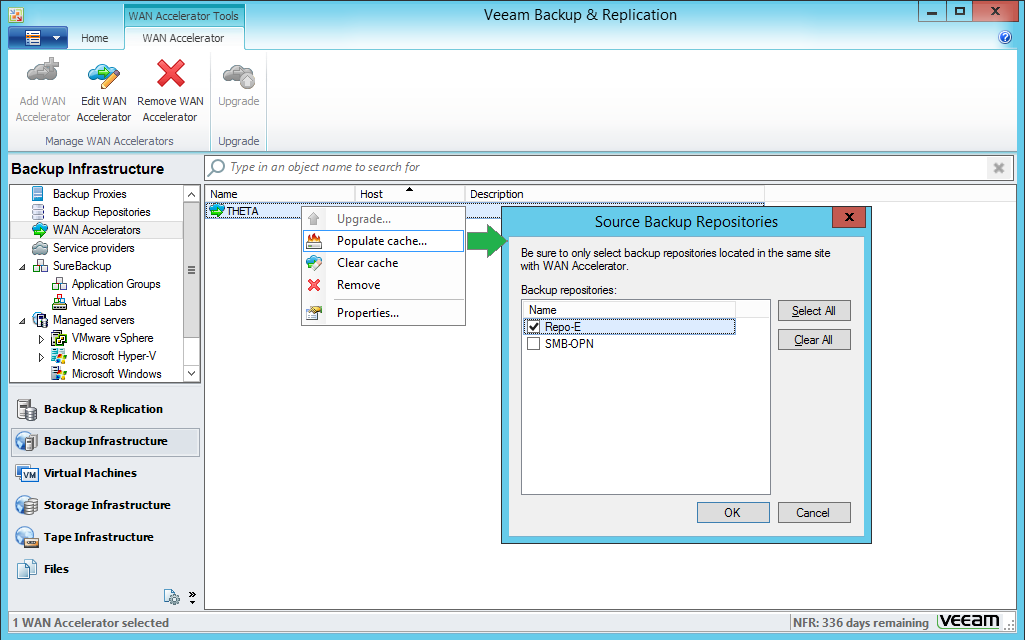Click the THETA WAN accelerator row icon
1025x640 pixels.
point(216,211)
